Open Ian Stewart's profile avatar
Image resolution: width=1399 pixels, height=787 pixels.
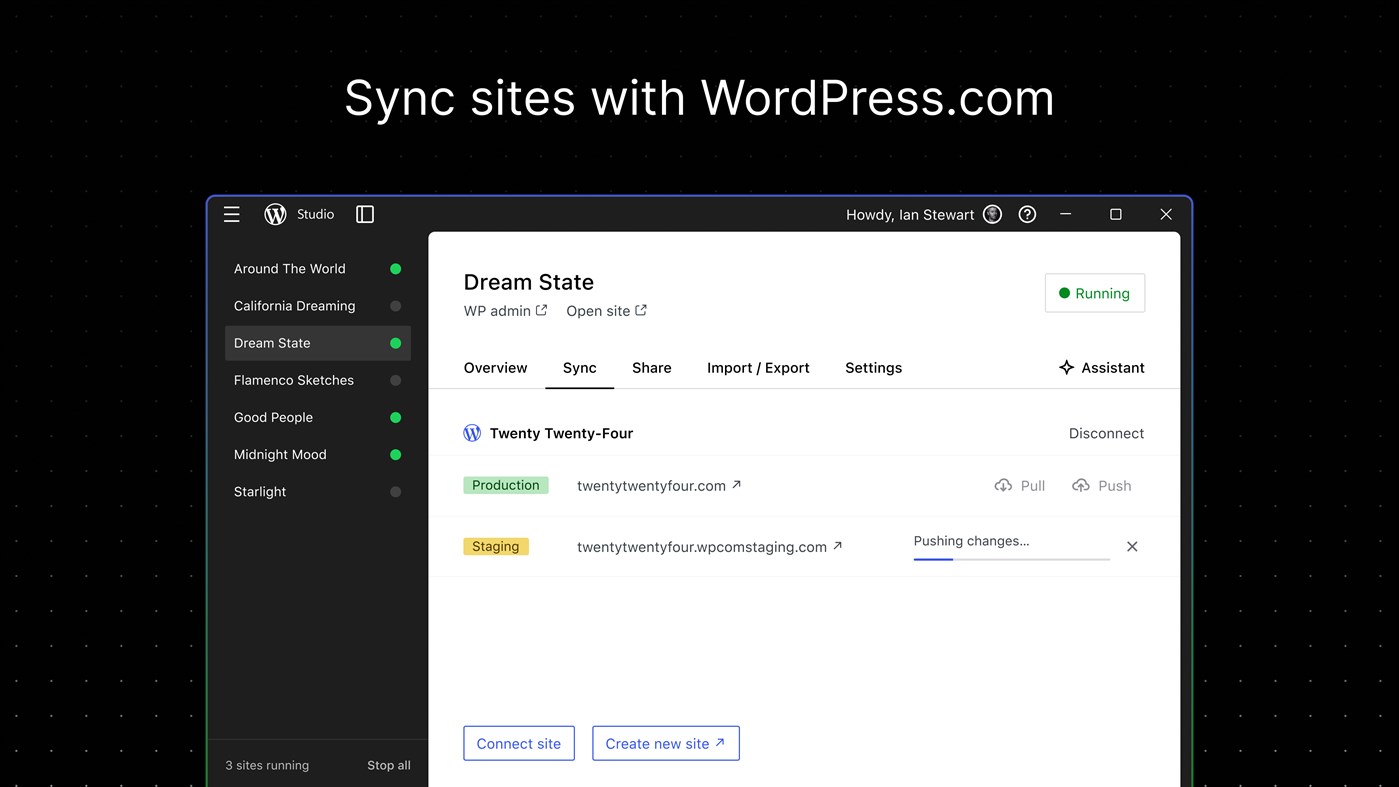point(992,214)
